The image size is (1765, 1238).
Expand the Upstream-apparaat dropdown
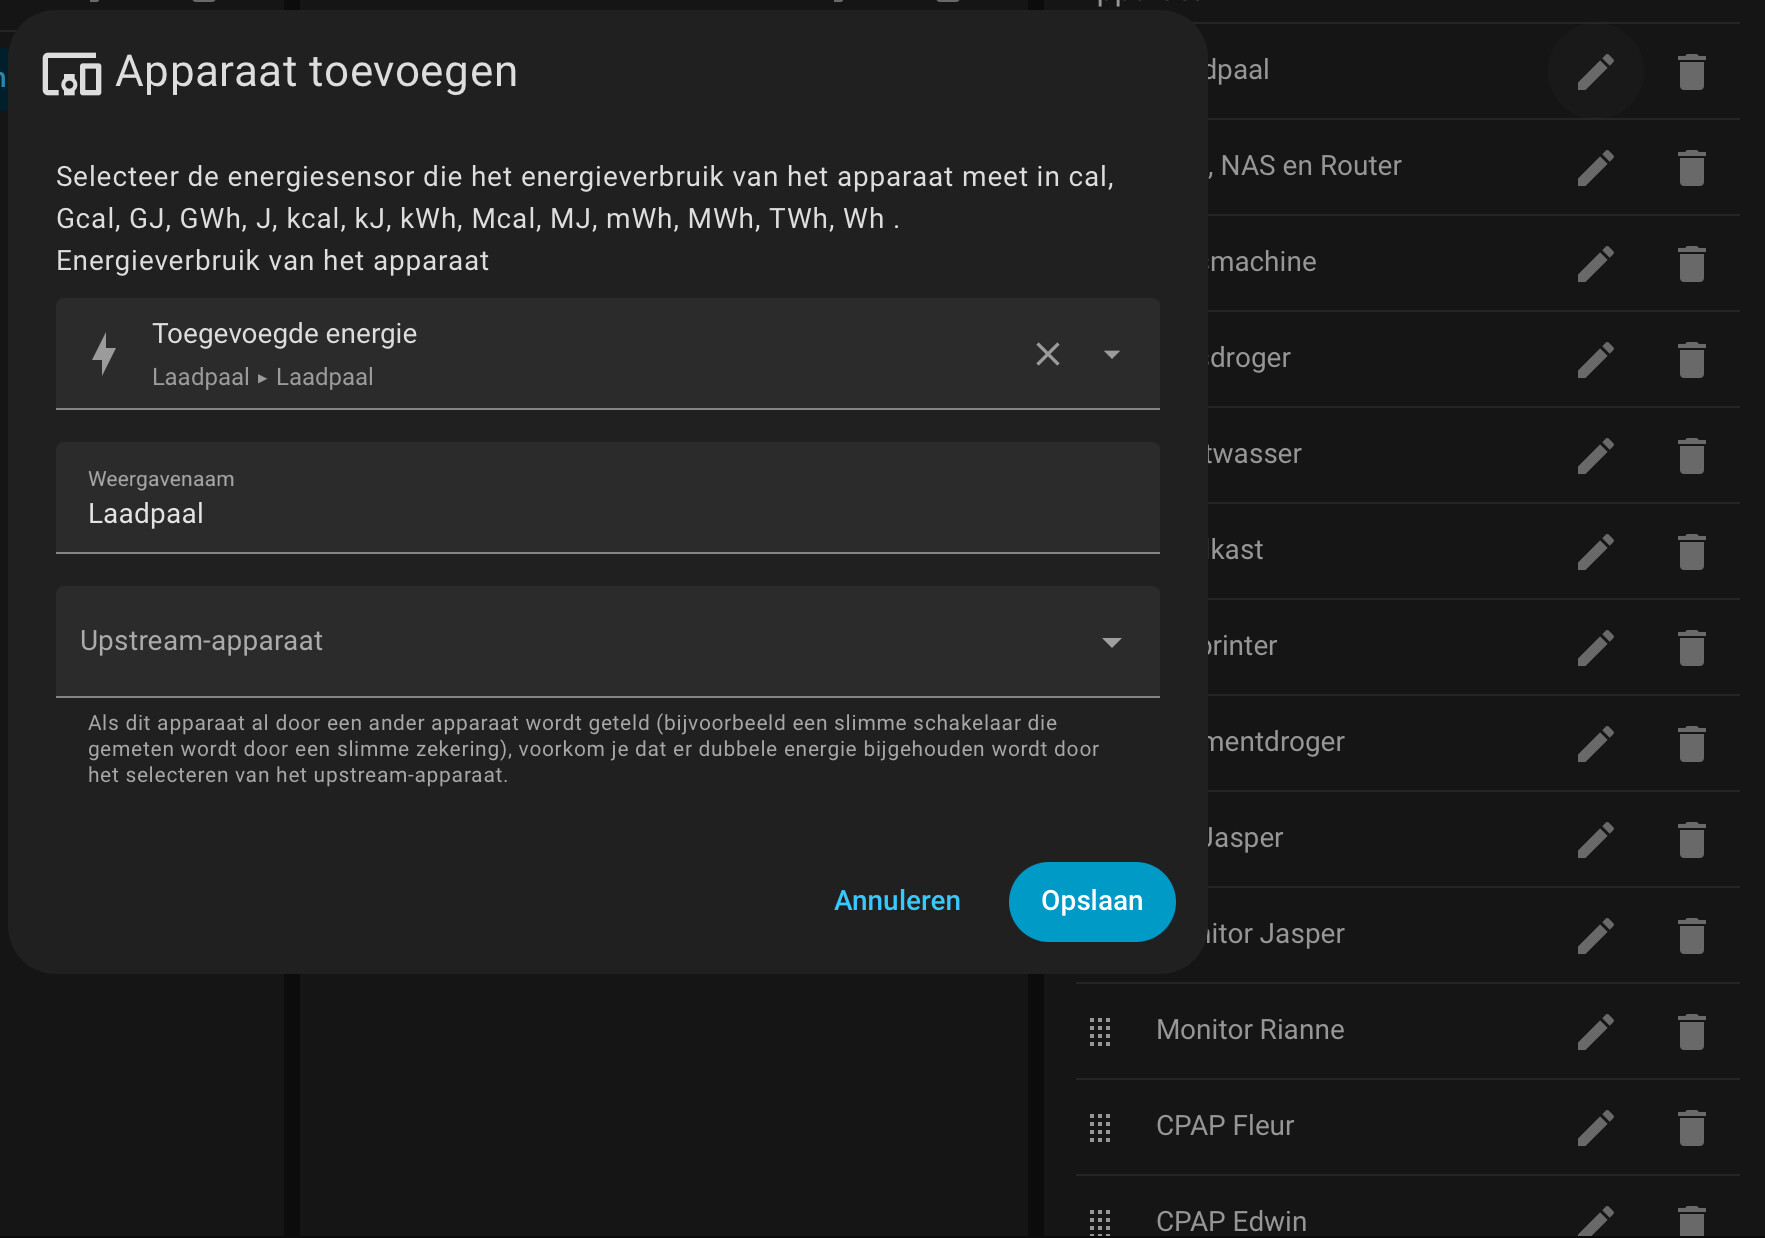click(x=1111, y=642)
